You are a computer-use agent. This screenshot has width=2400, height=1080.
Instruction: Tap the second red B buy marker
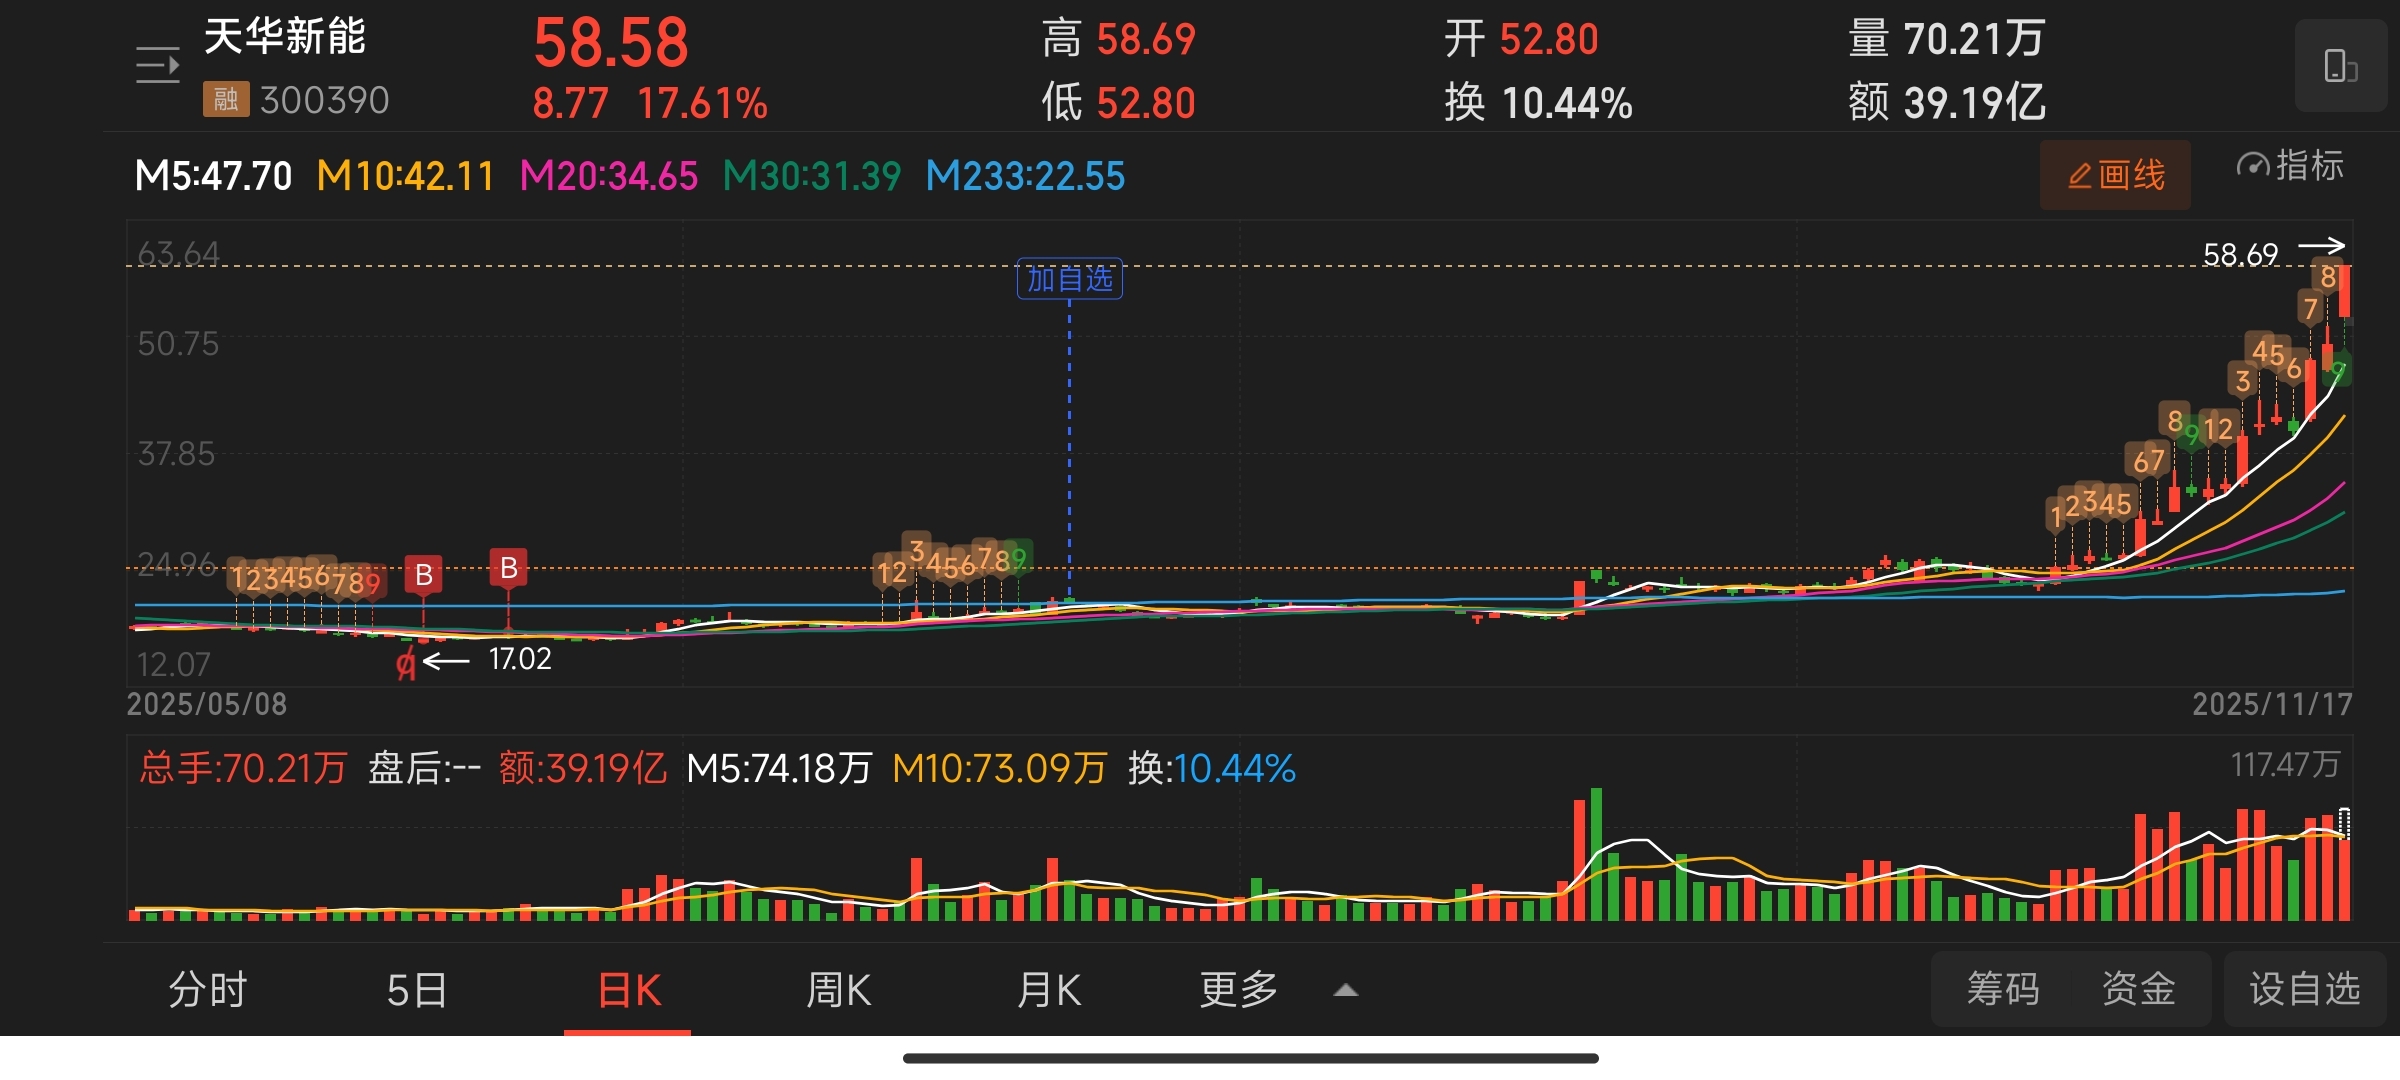(508, 568)
